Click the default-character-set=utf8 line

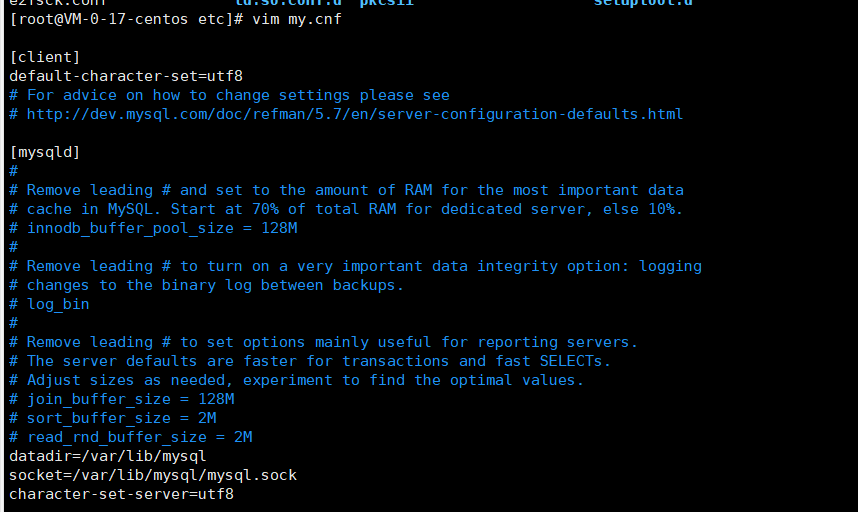point(126,76)
